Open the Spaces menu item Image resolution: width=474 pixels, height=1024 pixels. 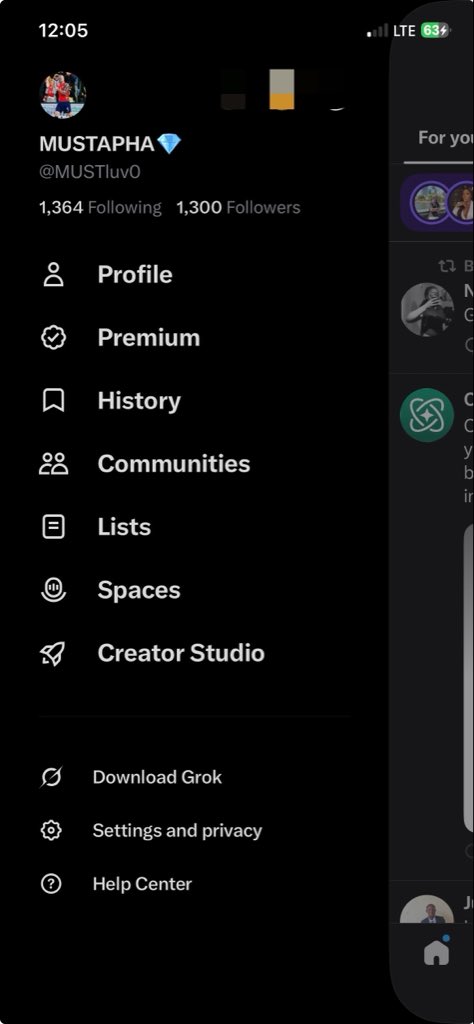tap(139, 590)
